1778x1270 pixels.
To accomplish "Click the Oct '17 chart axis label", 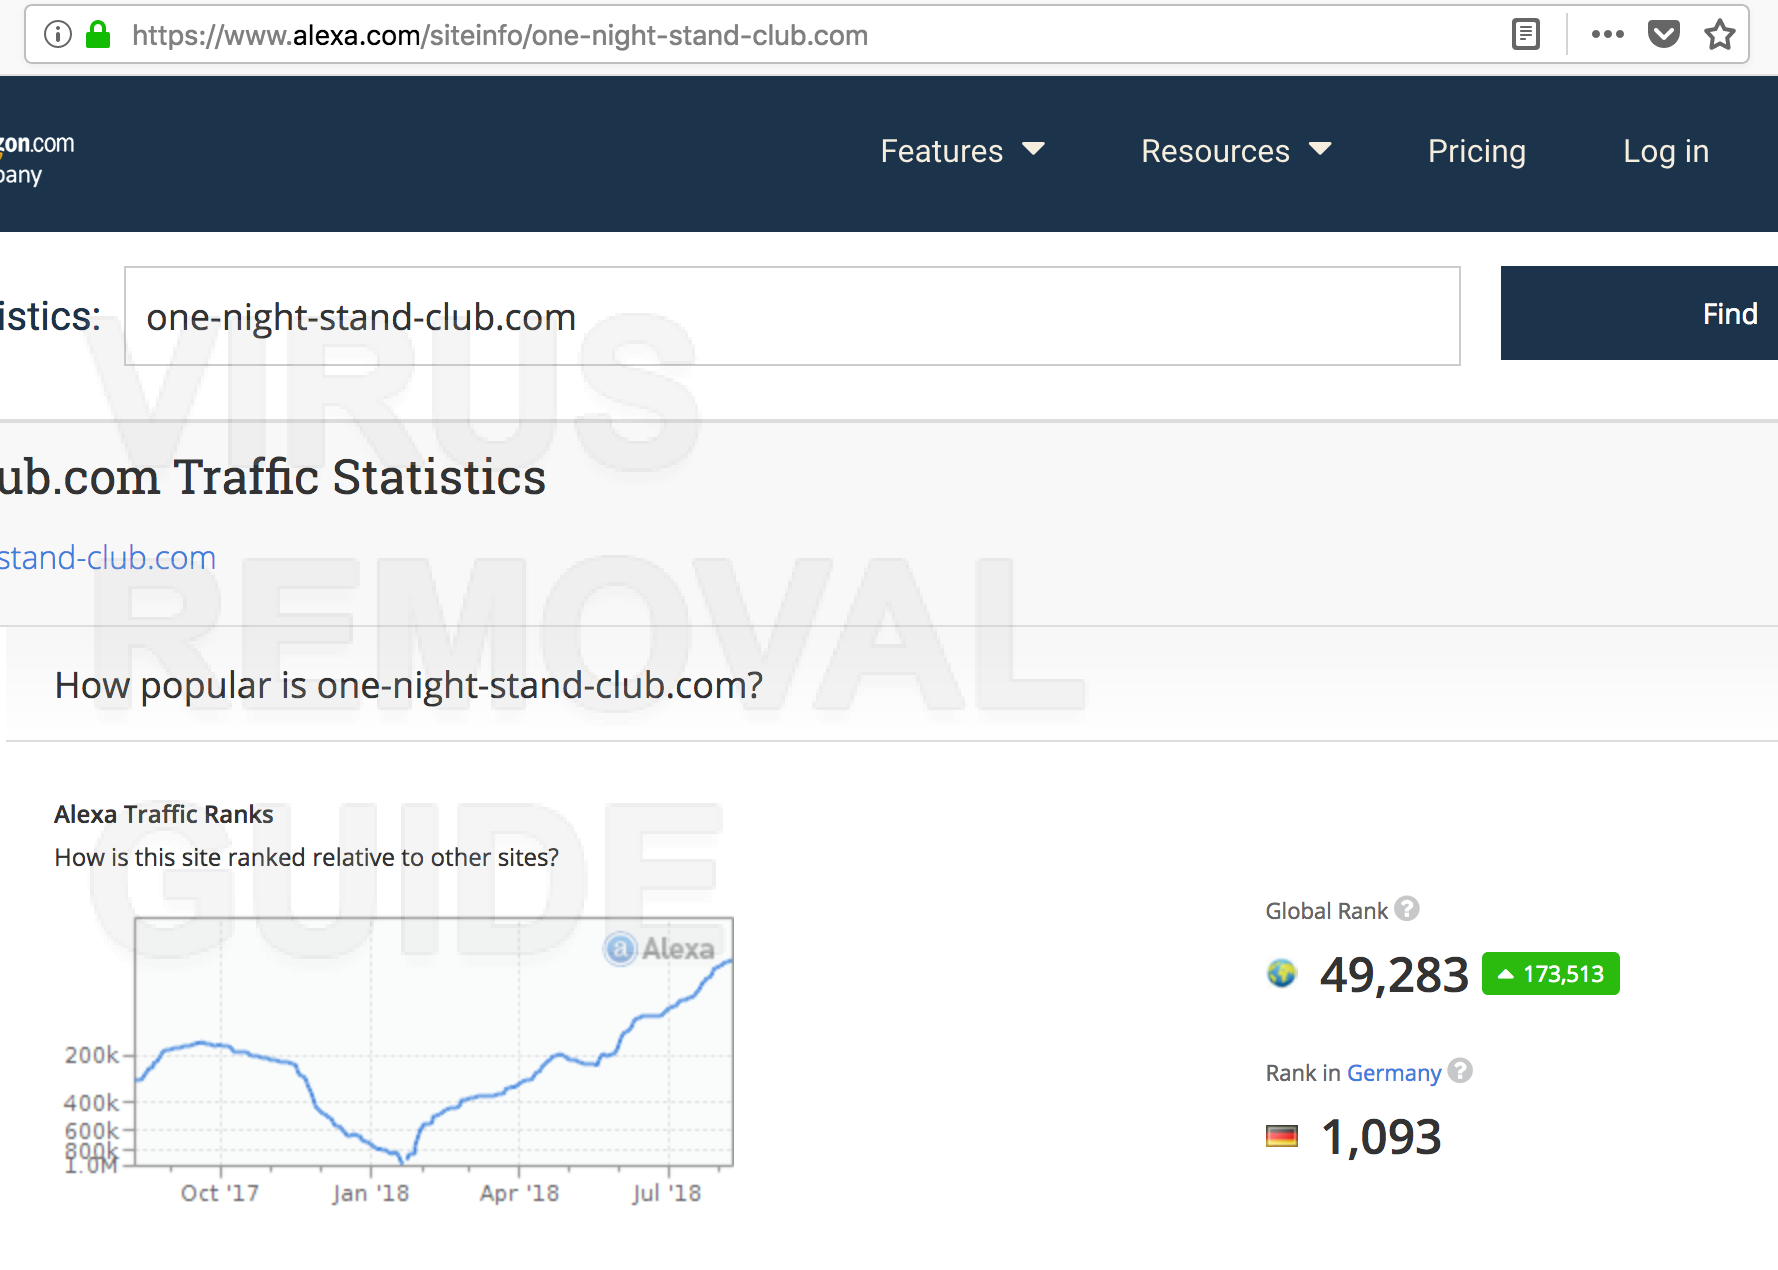I will tap(219, 1192).
